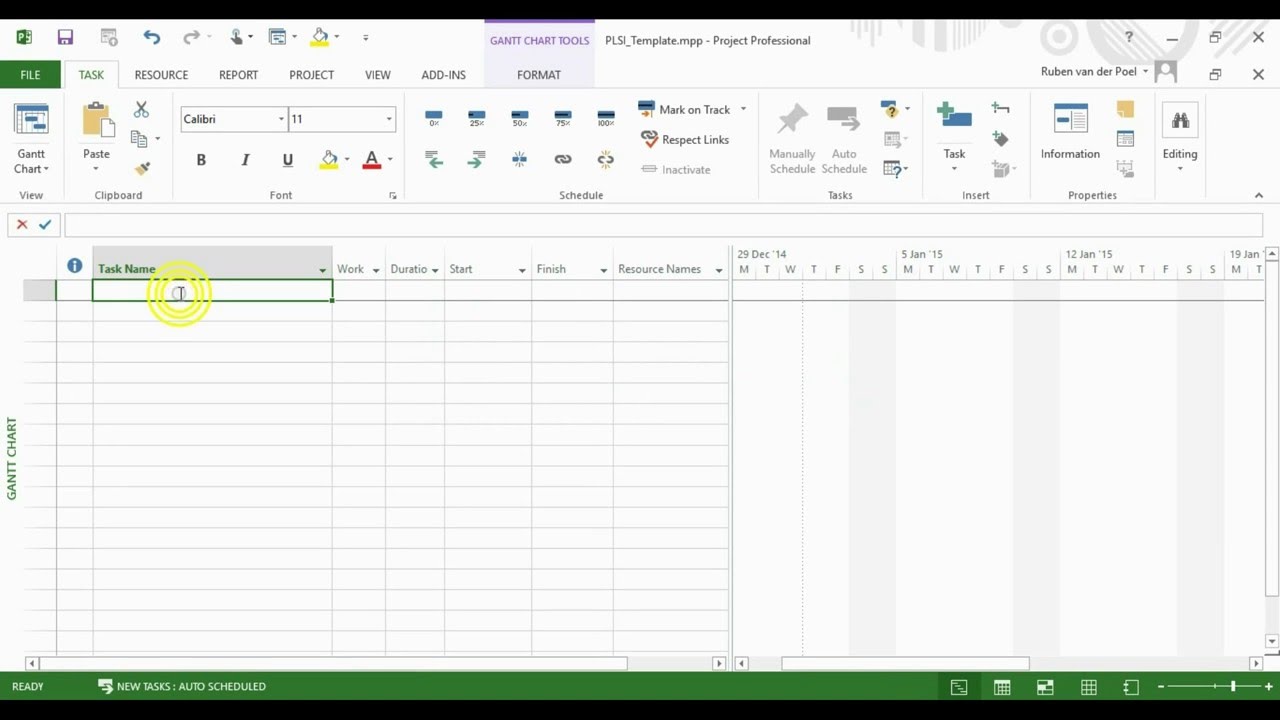The height and width of the screenshot is (720, 1280).
Task: Switch to Resource Sheet view in status bar
Action: click(x=1089, y=687)
